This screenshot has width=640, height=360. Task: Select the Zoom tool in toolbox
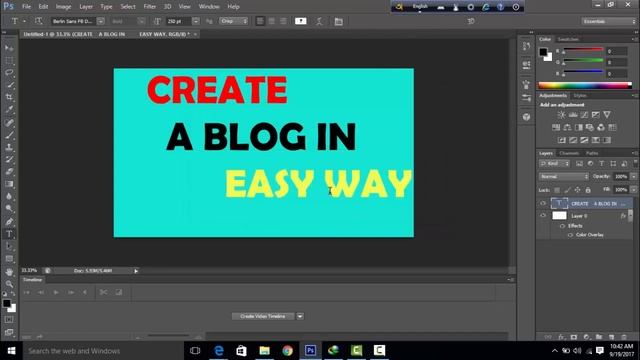point(9,284)
